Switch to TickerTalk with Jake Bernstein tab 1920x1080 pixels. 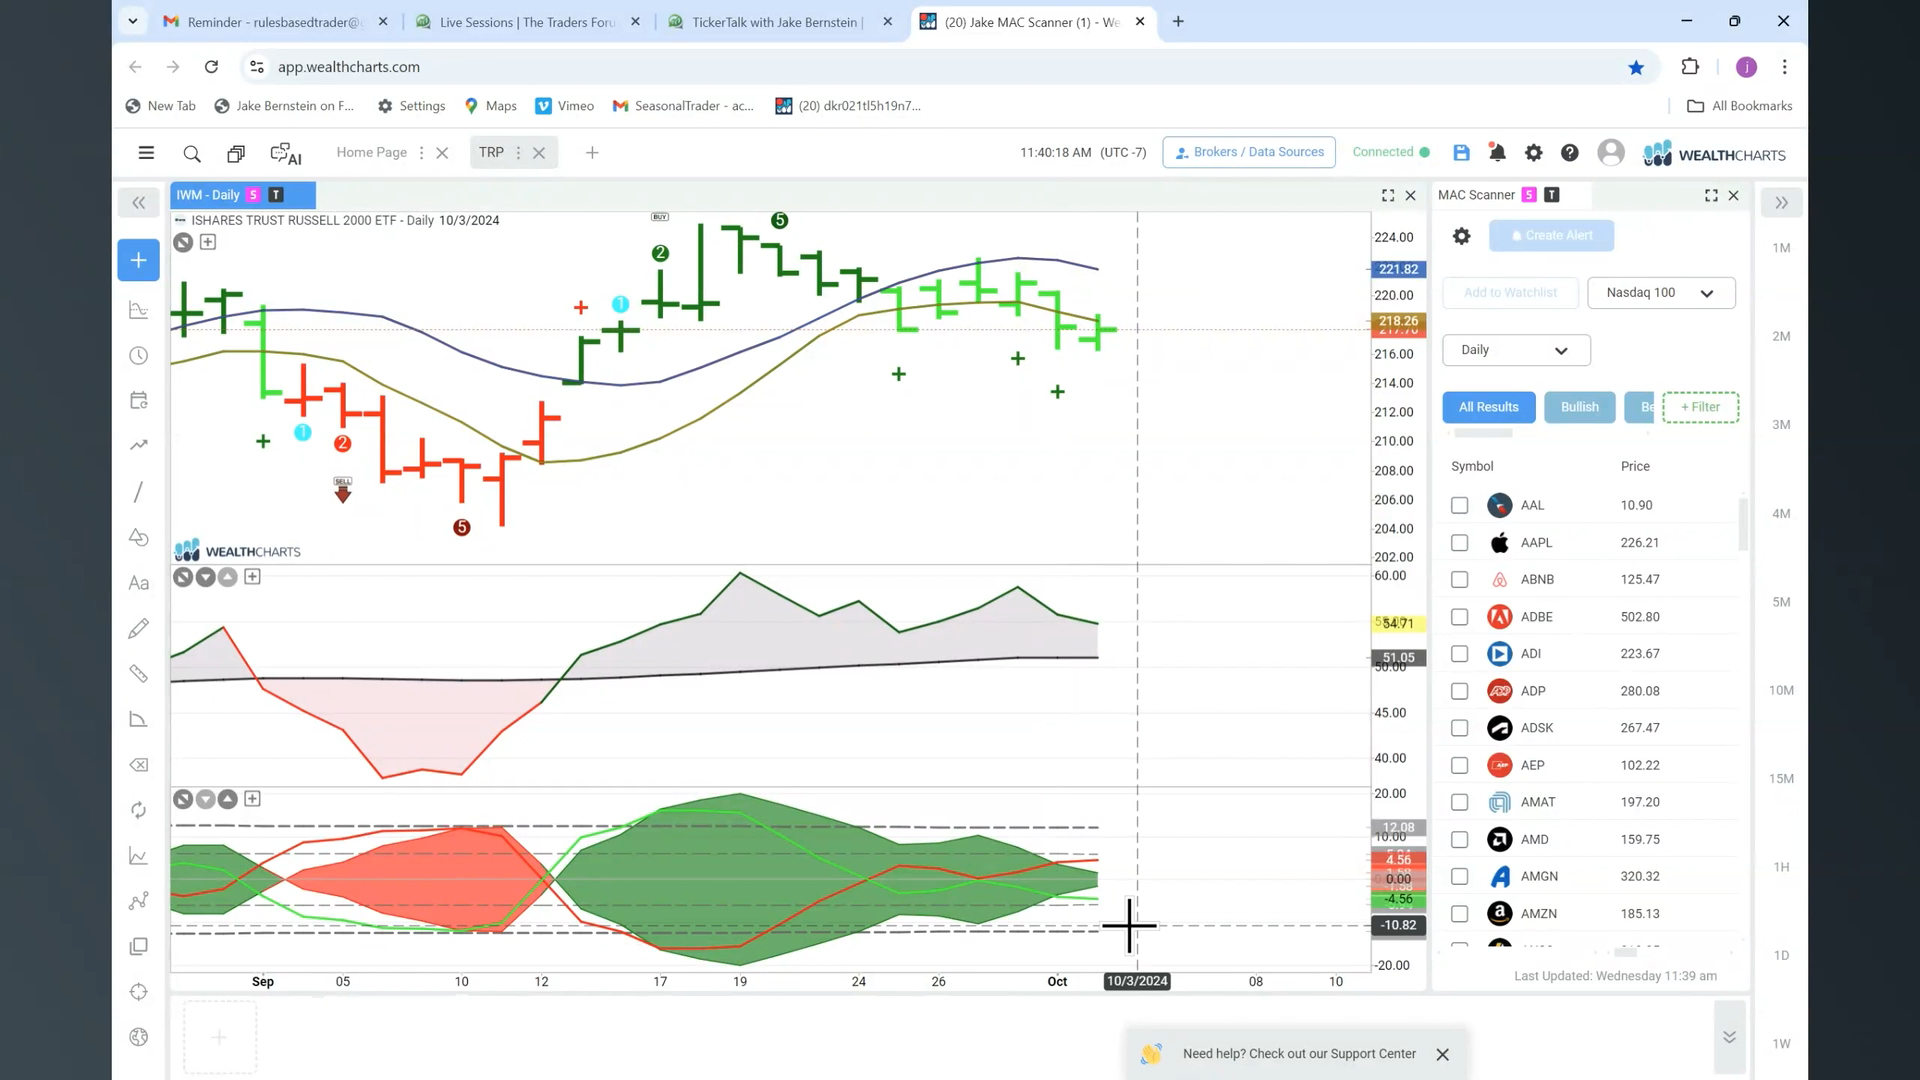[x=776, y=22]
